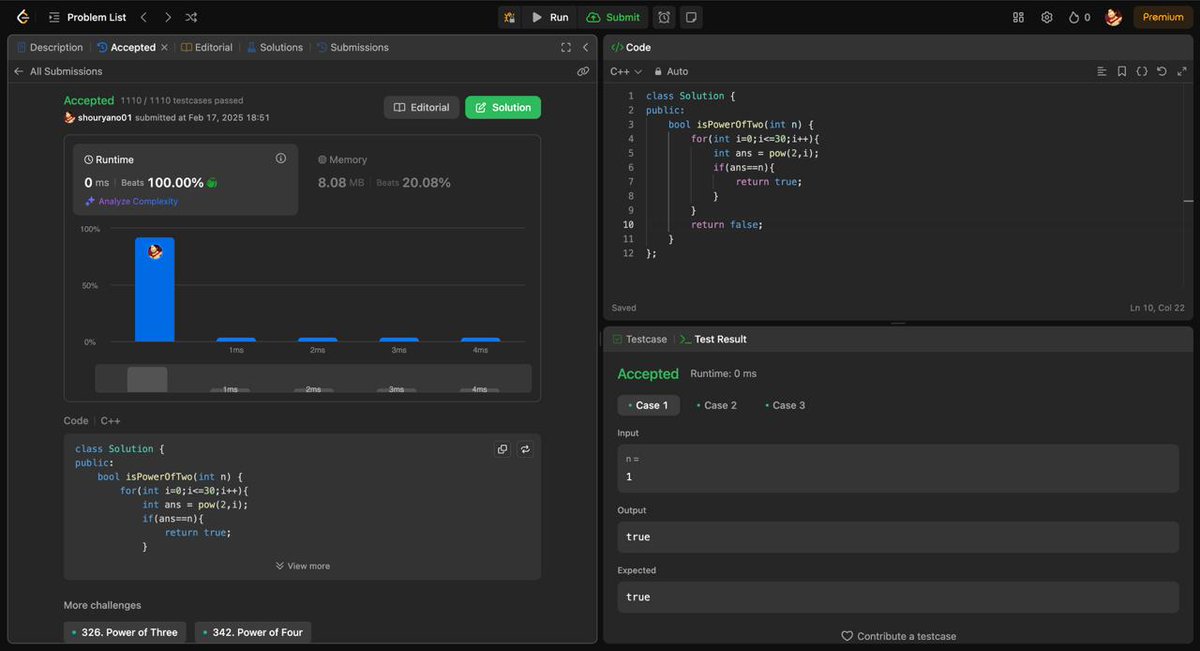Open the settings gear icon
The height and width of the screenshot is (651, 1200).
coord(1047,17)
